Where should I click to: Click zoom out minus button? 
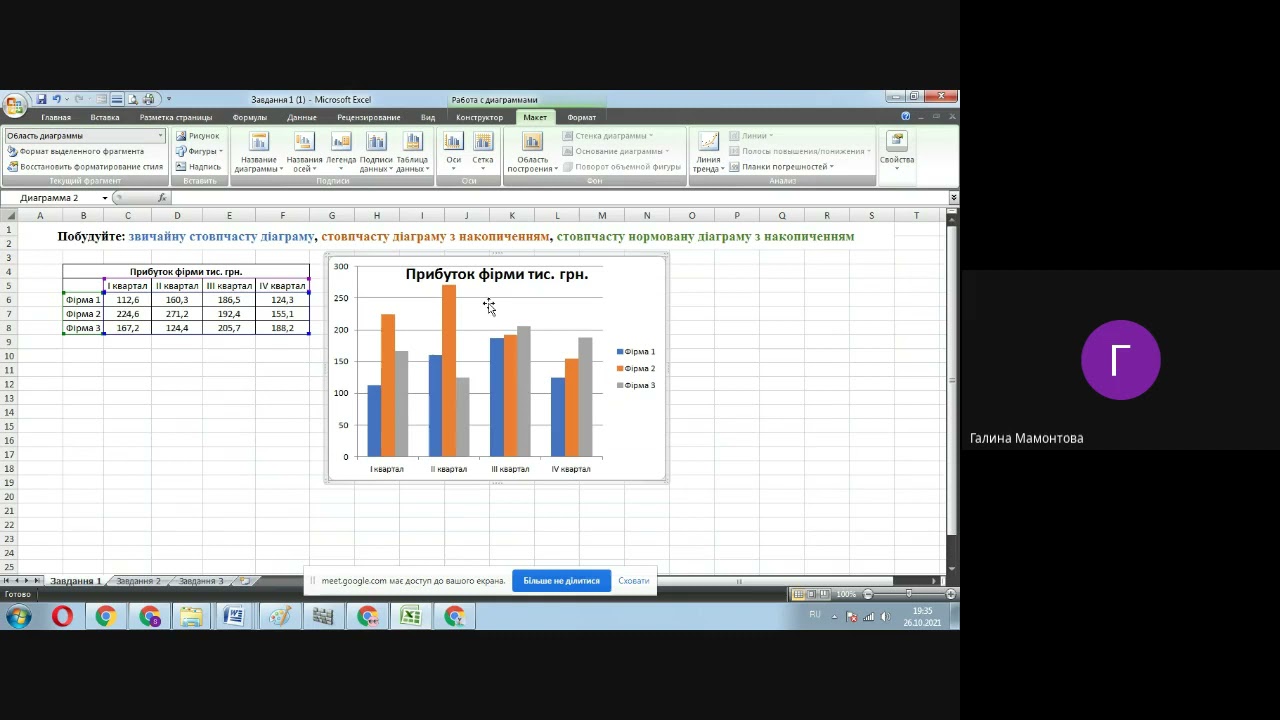coord(867,594)
